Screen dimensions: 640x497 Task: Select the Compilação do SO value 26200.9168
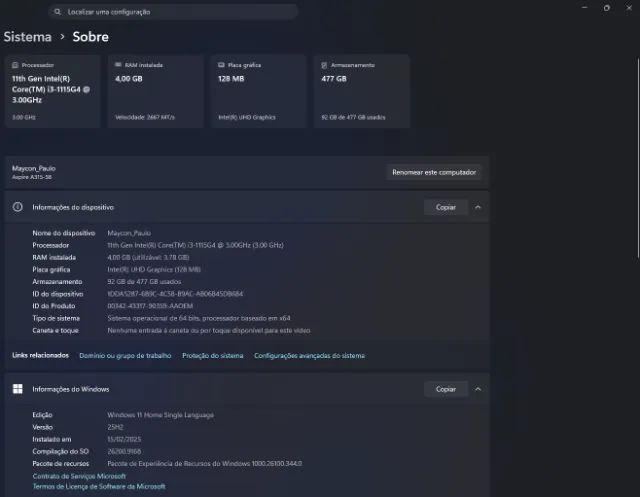pos(124,451)
